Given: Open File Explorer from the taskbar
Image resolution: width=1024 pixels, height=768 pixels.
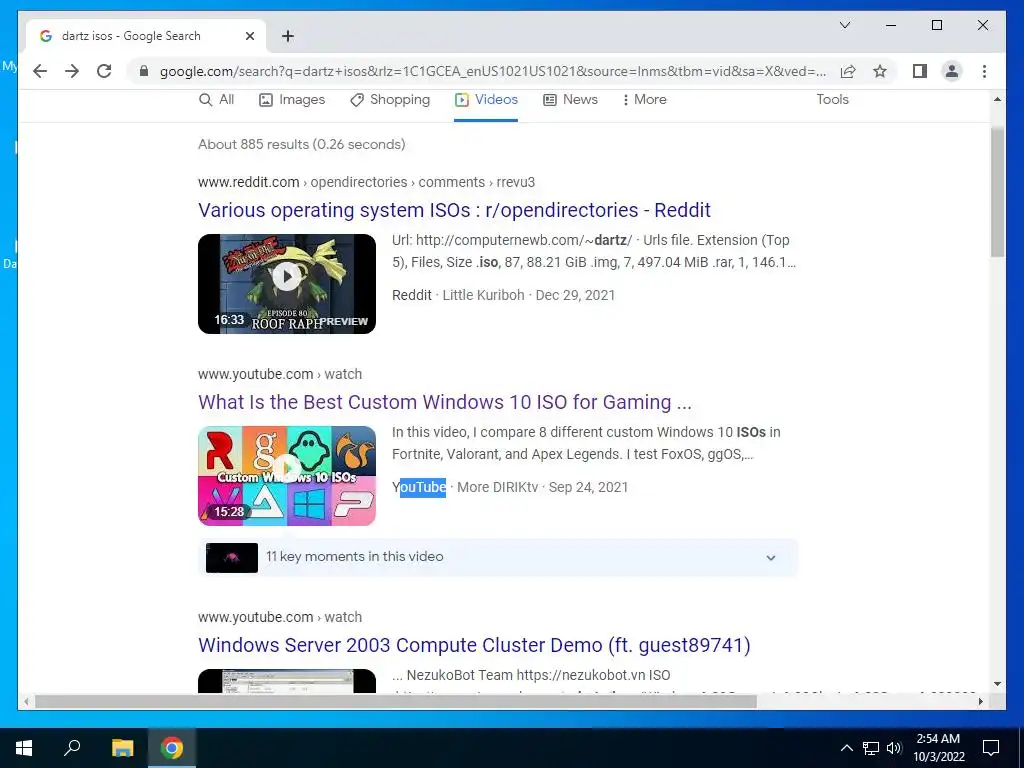Looking at the screenshot, I should coord(122,748).
